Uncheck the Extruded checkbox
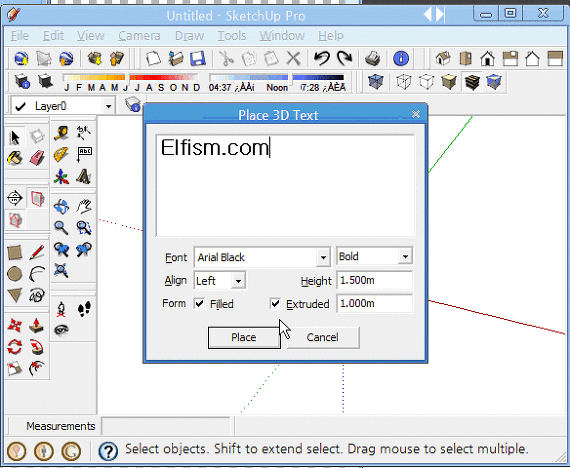This screenshot has height=468, width=570. 275,303
